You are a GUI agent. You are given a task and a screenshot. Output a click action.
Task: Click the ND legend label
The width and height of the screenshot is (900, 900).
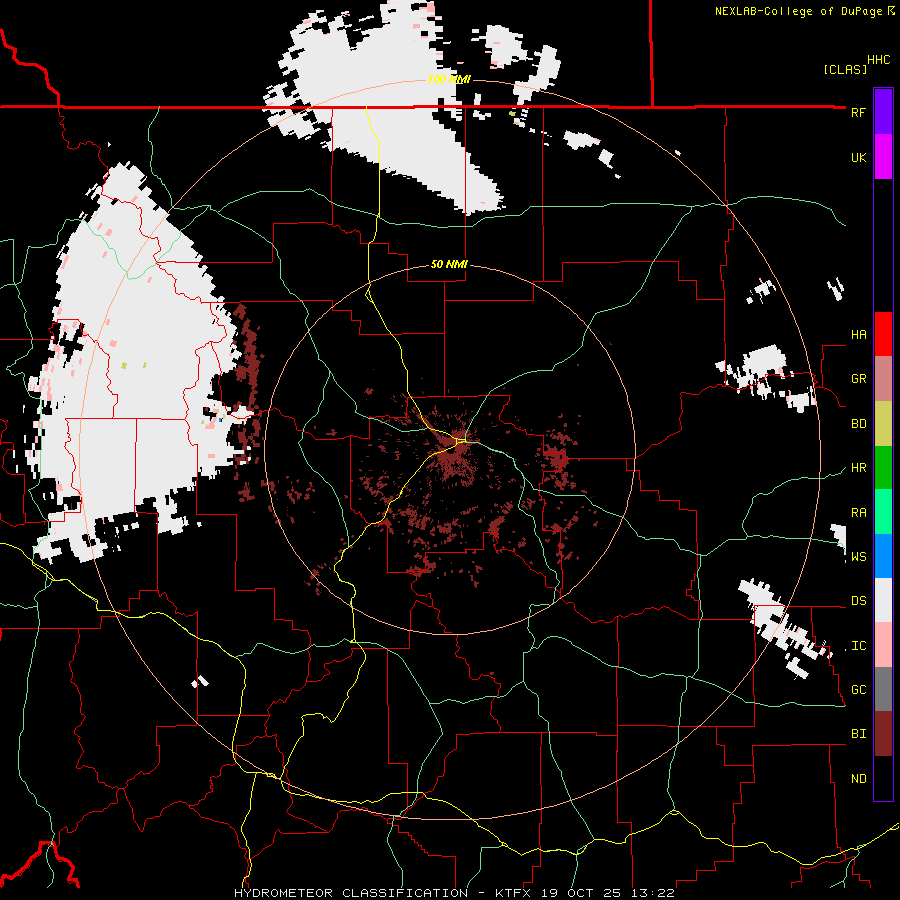(x=858, y=779)
